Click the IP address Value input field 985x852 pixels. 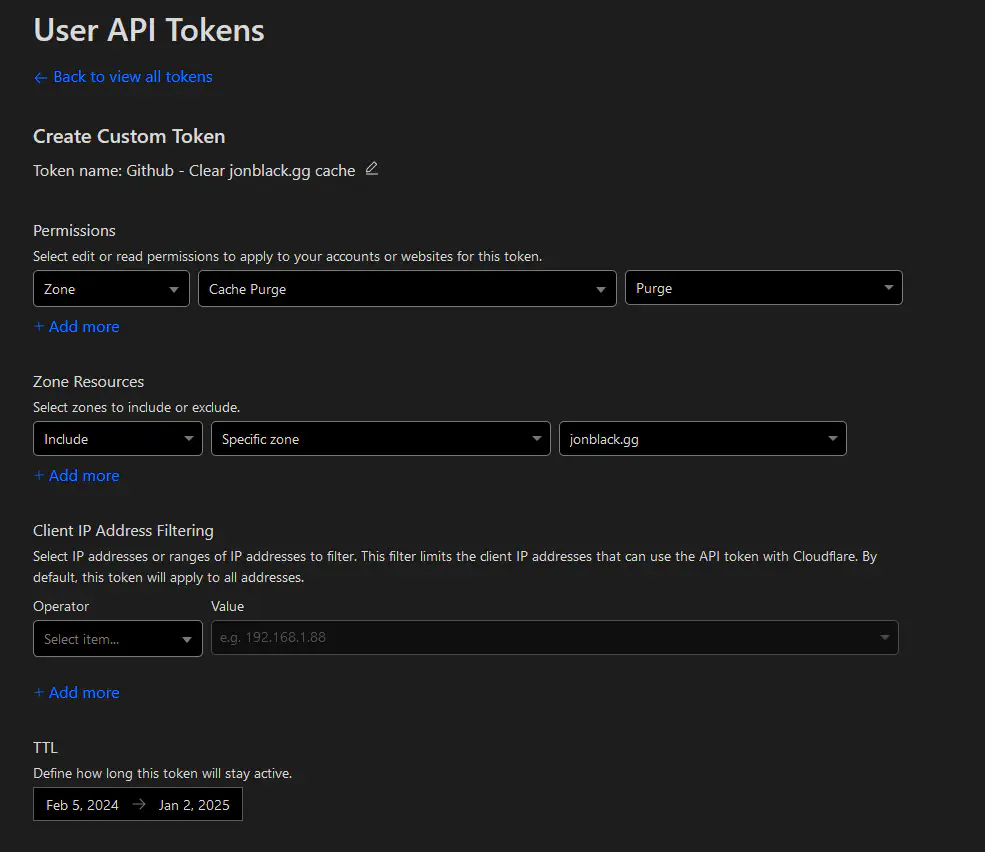click(x=540, y=638)
